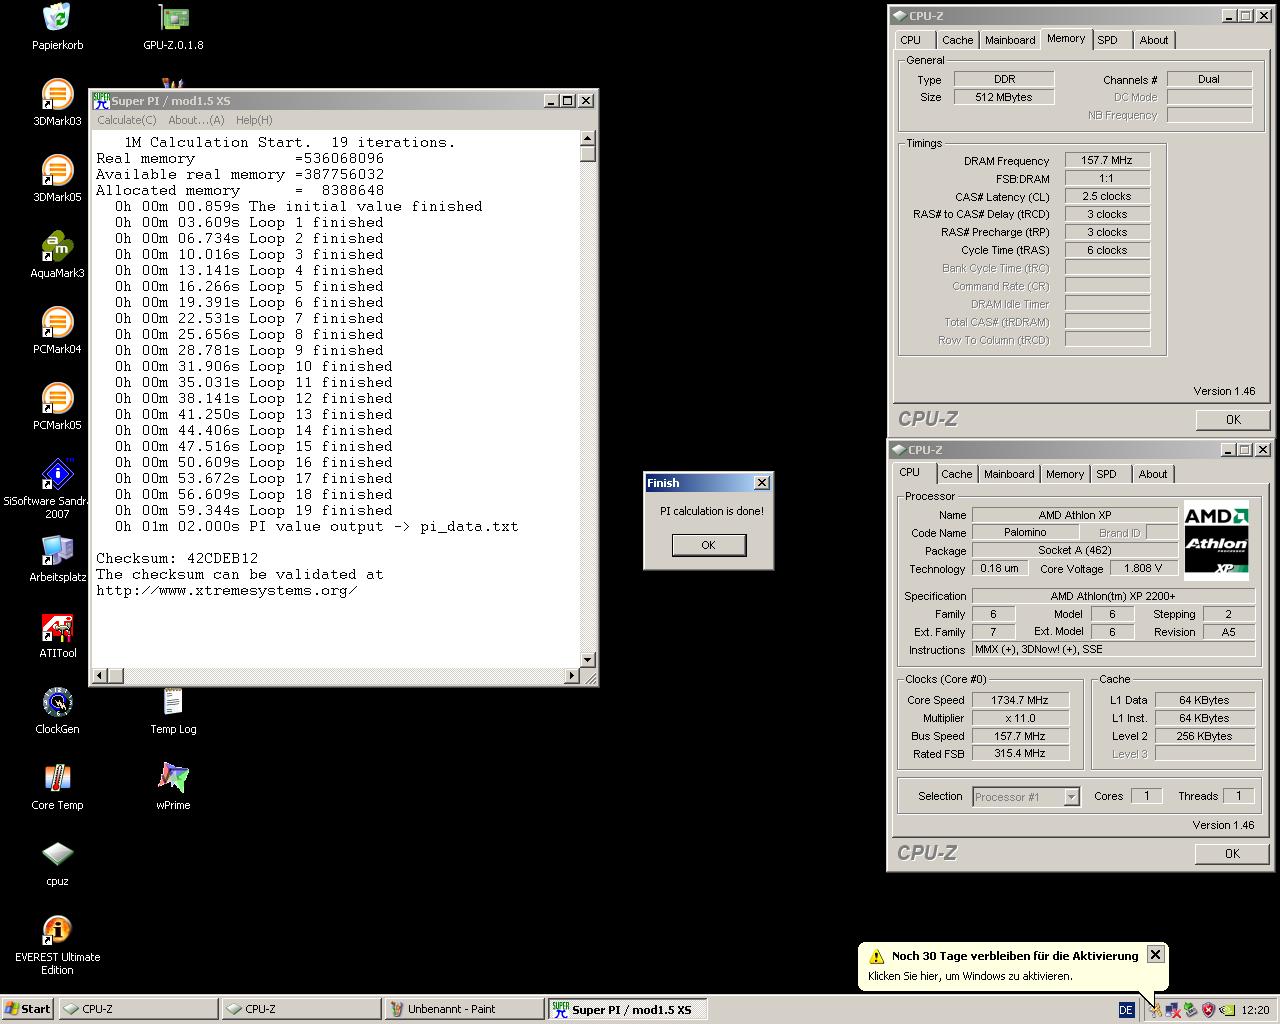Launch the Core Temp shortcut
The width and height of the screenshot is (1280, 1024).
click(x=57, y=779)
